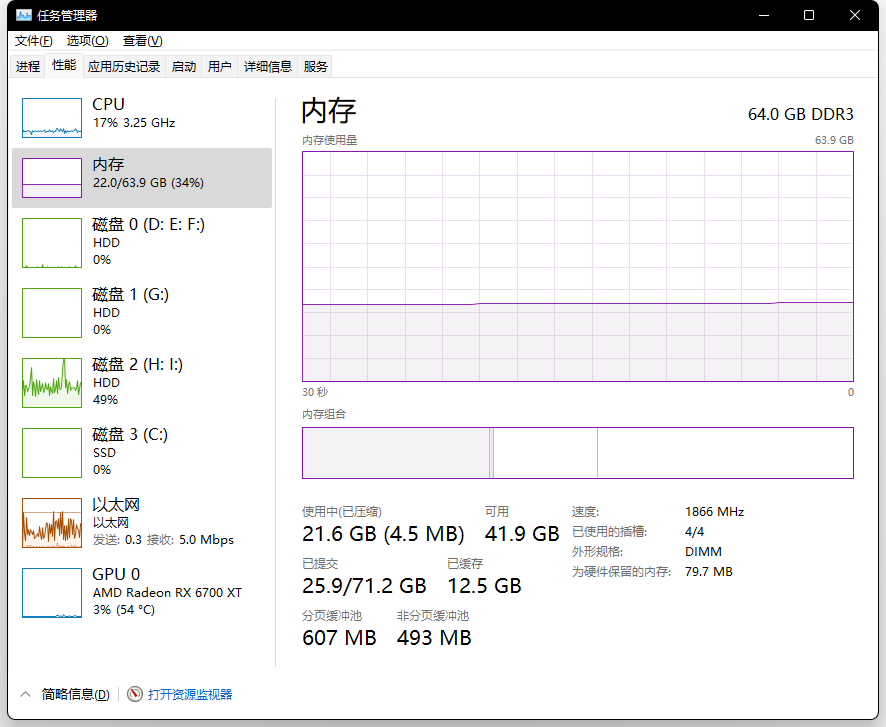Image resolution: width=886 pixels, height=727 pixels.
Task: Click the Task Manager app icon in title bar
Action: pos(24,15)
